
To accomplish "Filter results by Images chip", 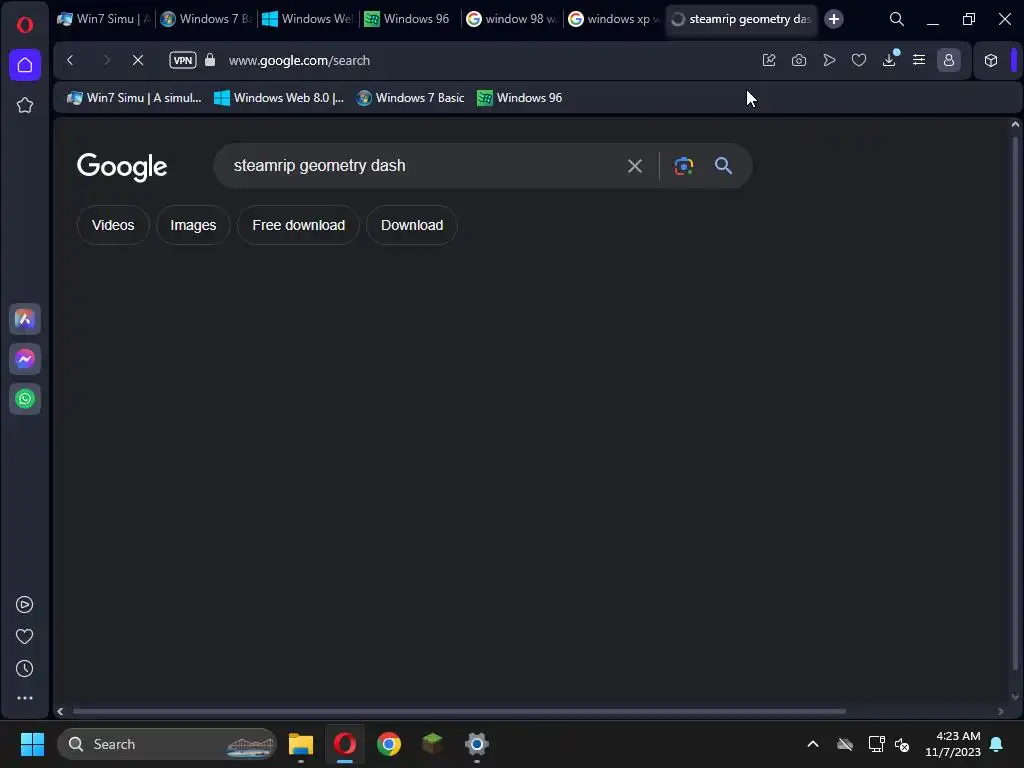I will 193,225.
